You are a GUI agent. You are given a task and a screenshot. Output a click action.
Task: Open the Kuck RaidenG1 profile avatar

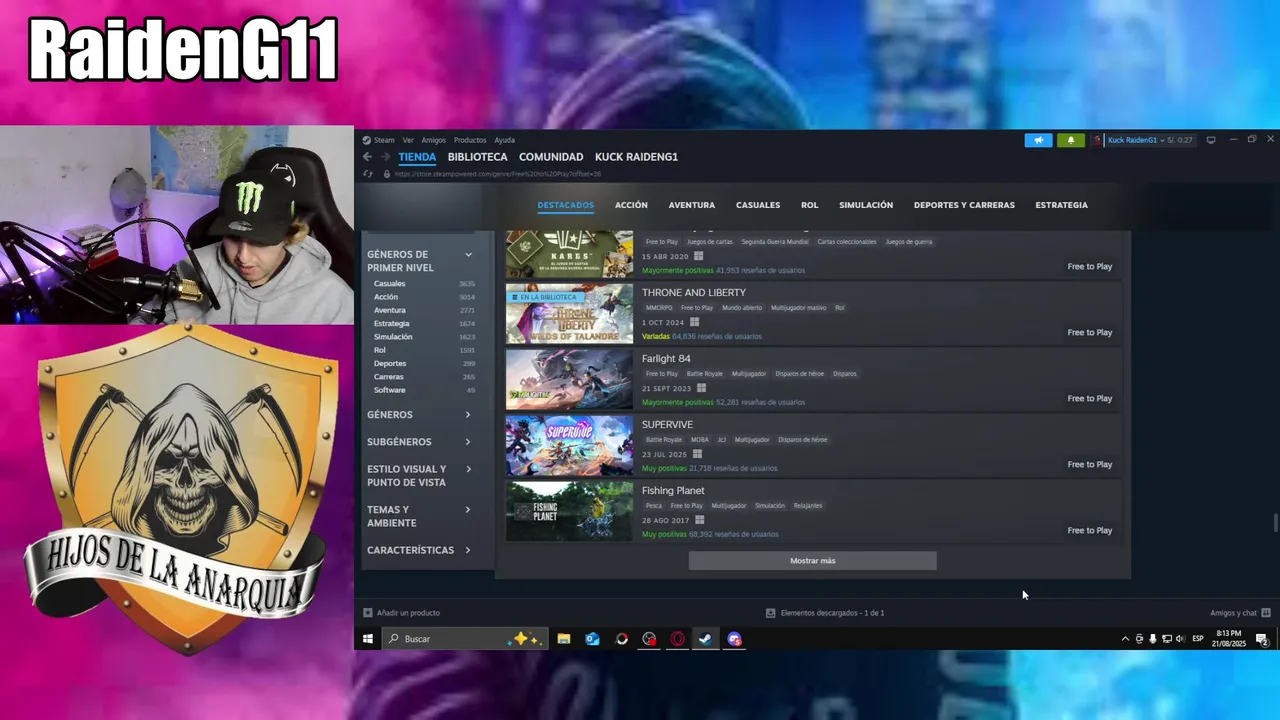[x=1097, y=140]
